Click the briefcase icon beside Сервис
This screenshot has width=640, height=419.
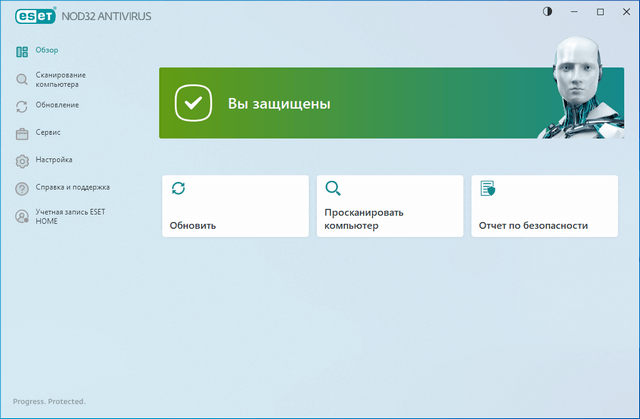(x=22, y=133)
